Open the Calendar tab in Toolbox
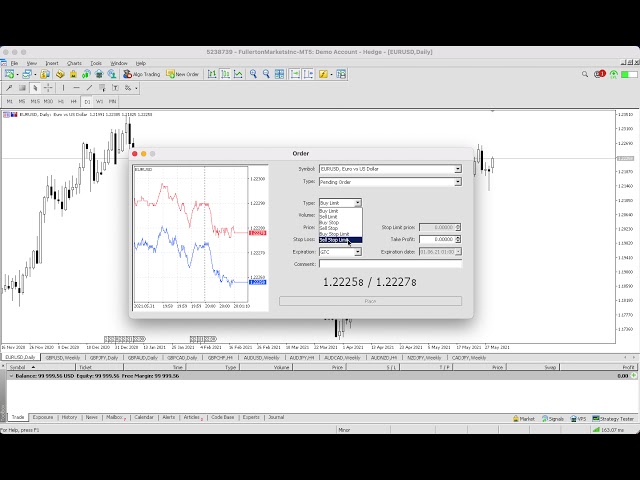640x480 pixels. pos(144,417)
